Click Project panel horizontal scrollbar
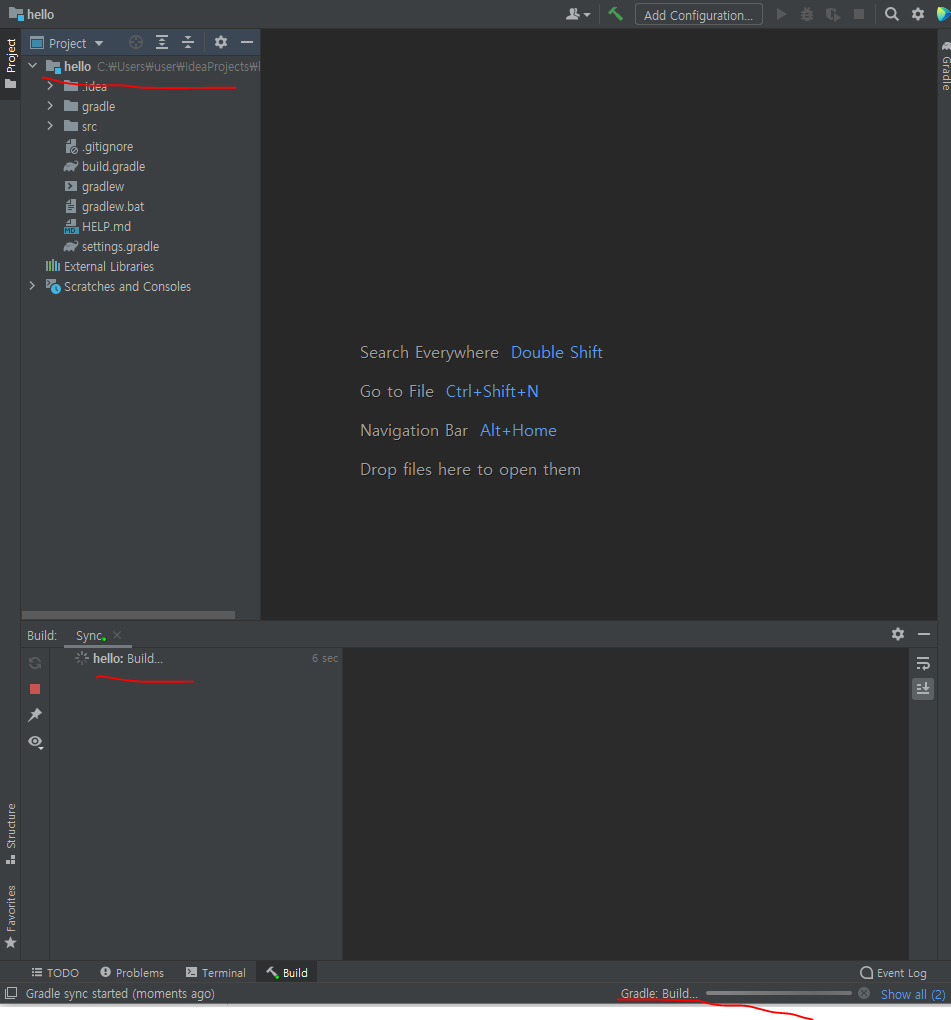 [x=128, y=615]
